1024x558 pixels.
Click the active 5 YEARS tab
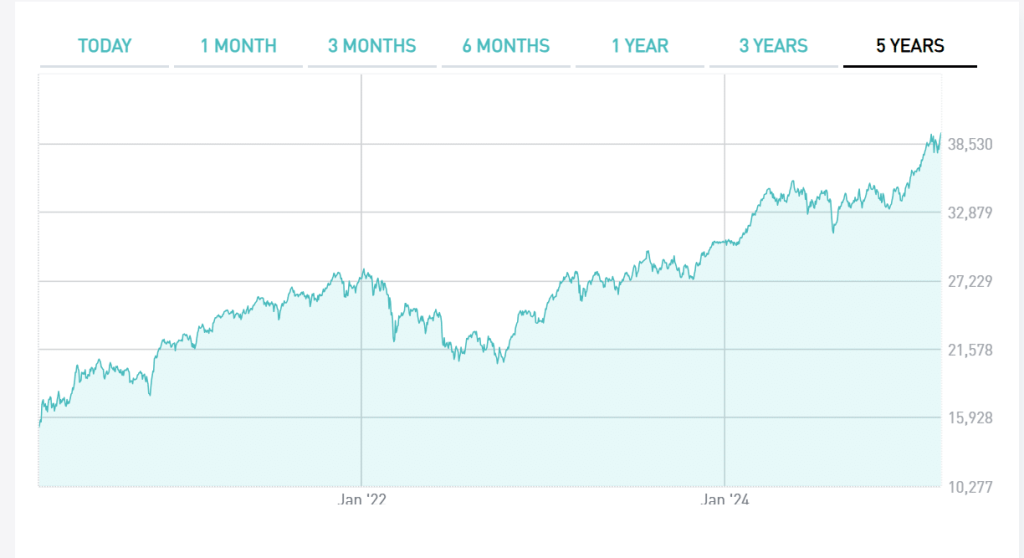pyautogui.click(x=909, y=46)
